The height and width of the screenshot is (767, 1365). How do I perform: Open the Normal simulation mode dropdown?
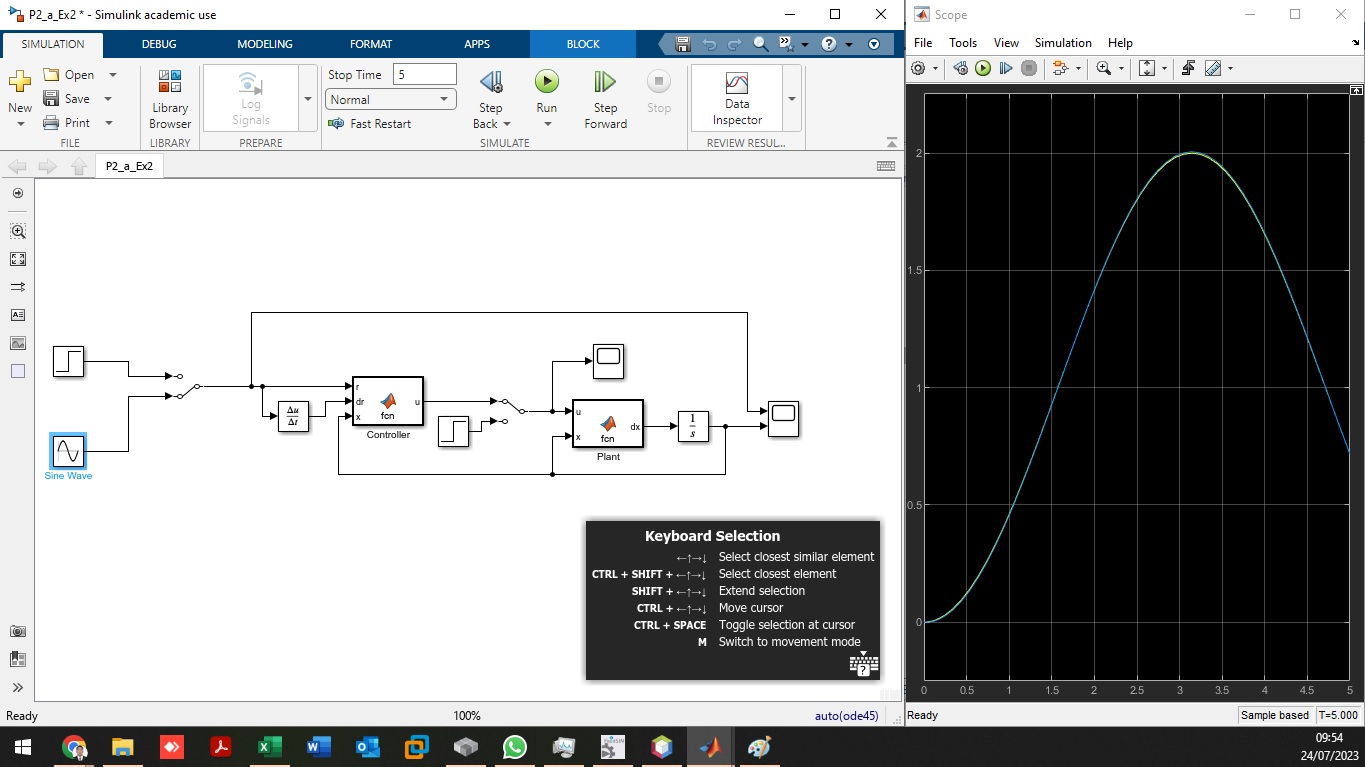click(391, 100)
